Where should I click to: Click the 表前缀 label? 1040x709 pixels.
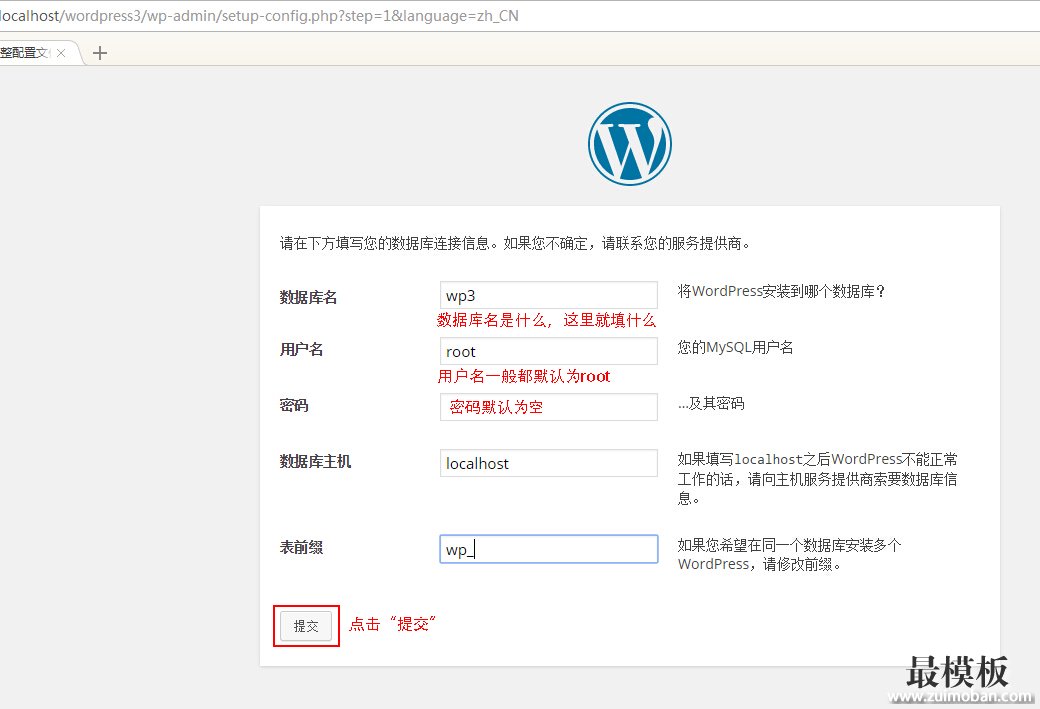click(301, 547)
